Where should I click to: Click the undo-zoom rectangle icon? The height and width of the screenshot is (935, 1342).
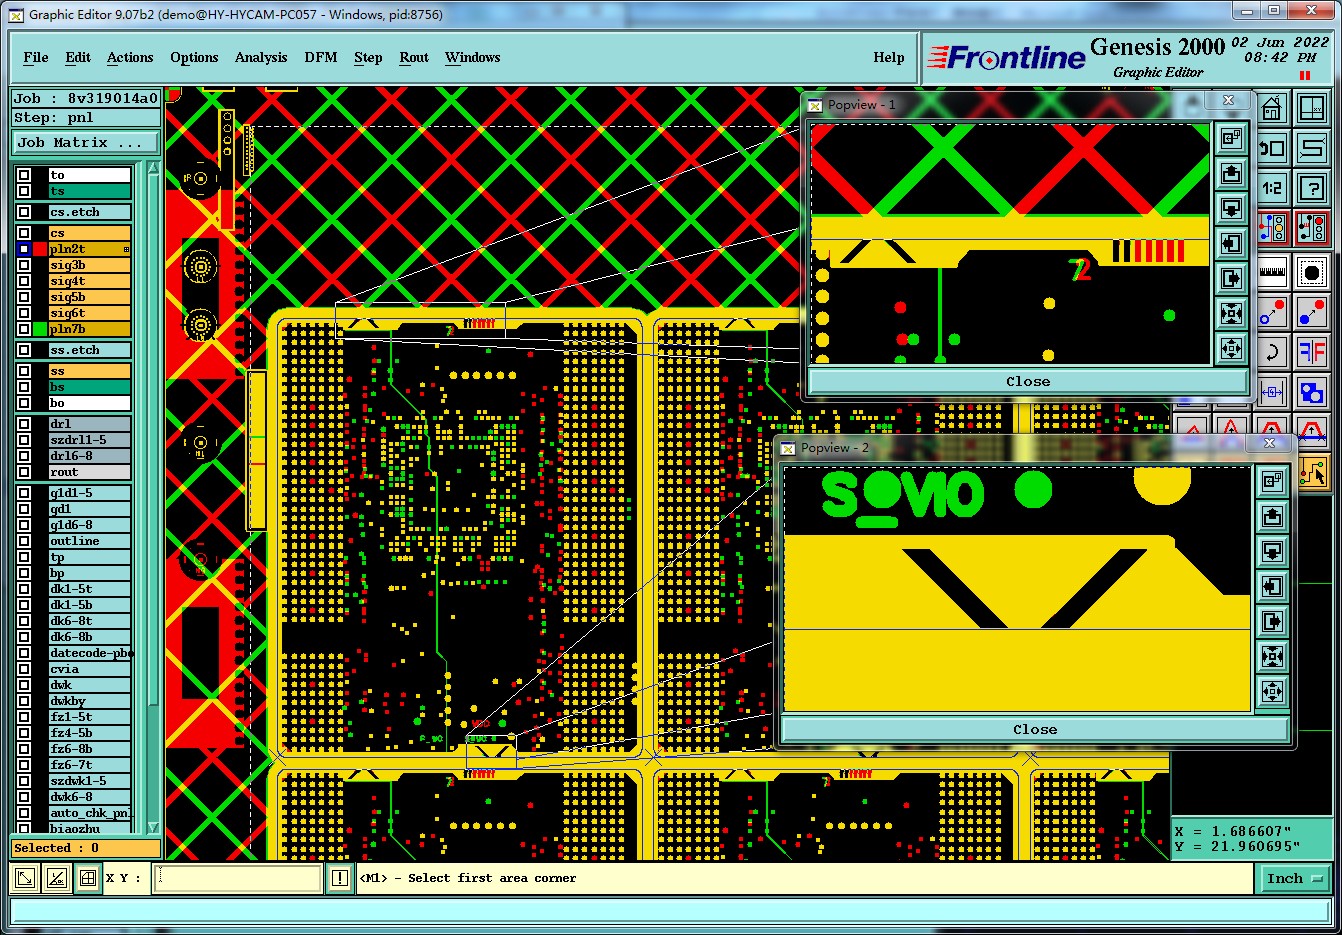(1272, 149)
